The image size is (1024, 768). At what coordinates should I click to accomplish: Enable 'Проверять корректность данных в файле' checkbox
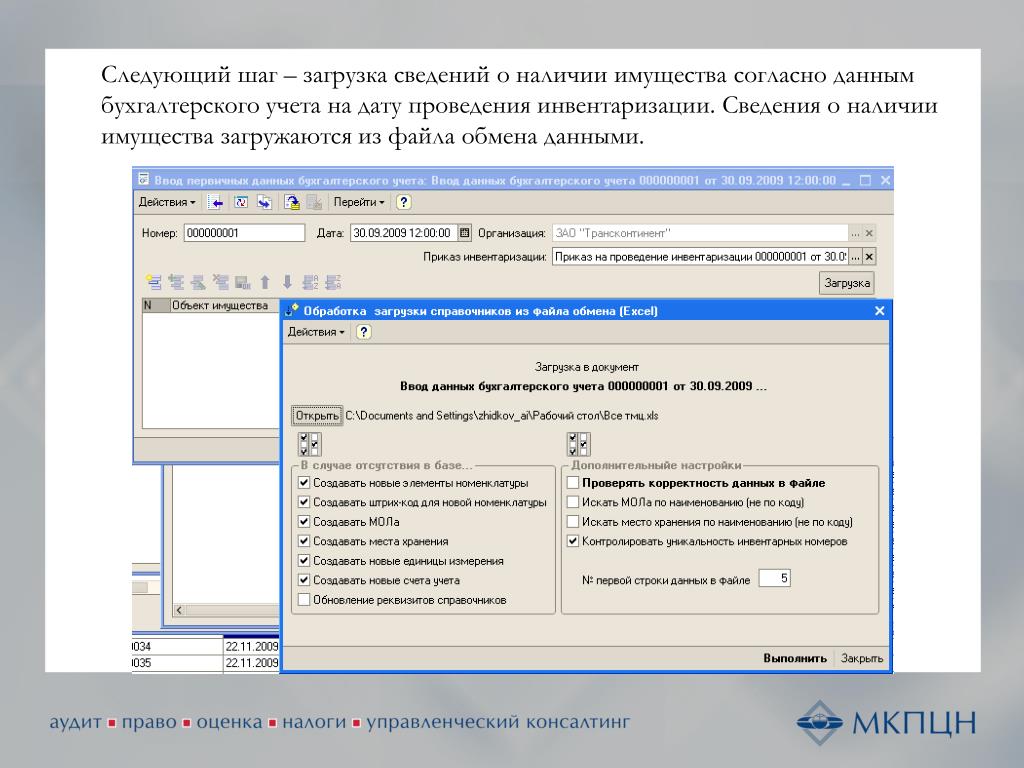point(573,483)
